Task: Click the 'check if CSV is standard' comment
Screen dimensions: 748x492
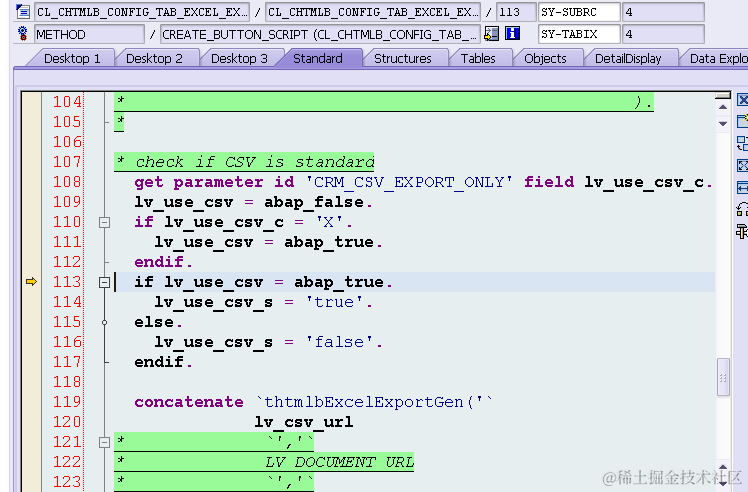Action: point(255,162)
